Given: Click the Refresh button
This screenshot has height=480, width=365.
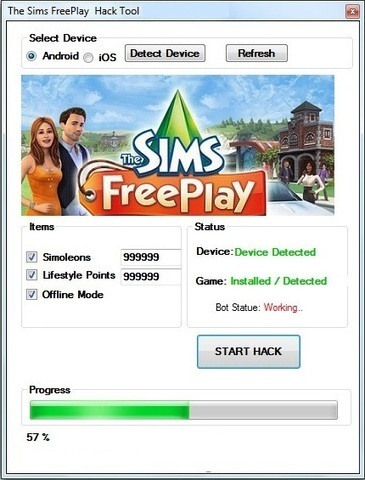Looking at the screenshot, I should tap(256, 53).
